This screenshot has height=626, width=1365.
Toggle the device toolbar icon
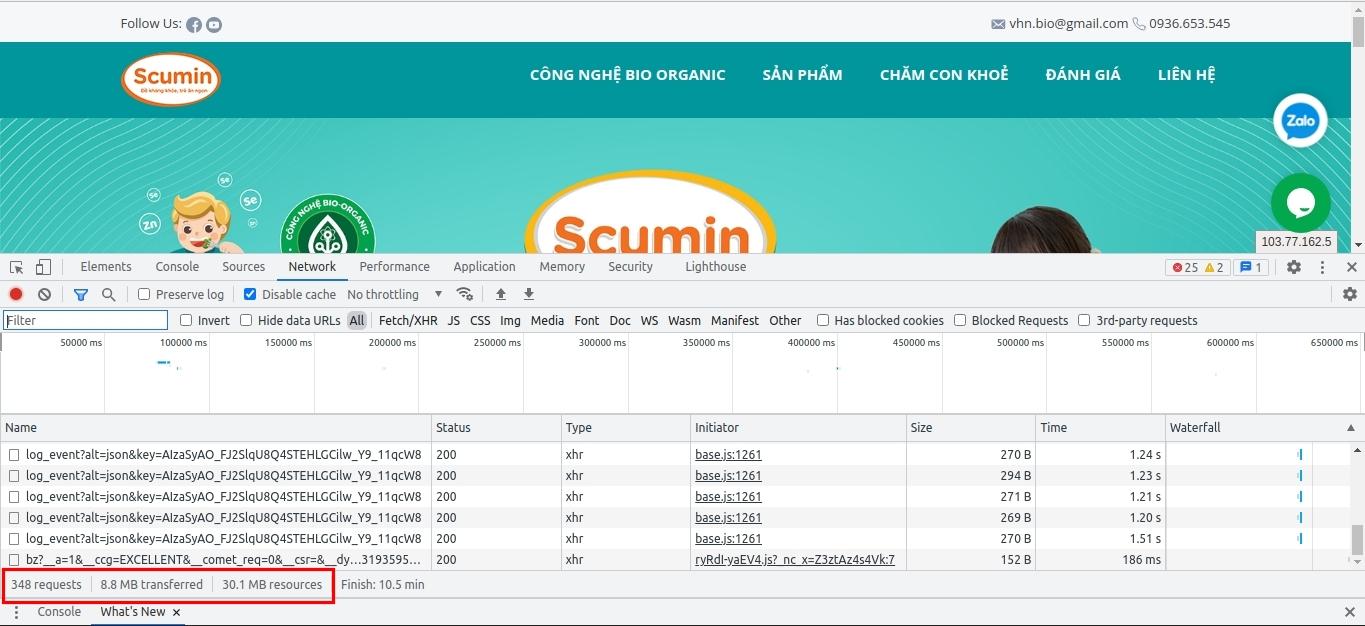(43, 267)
